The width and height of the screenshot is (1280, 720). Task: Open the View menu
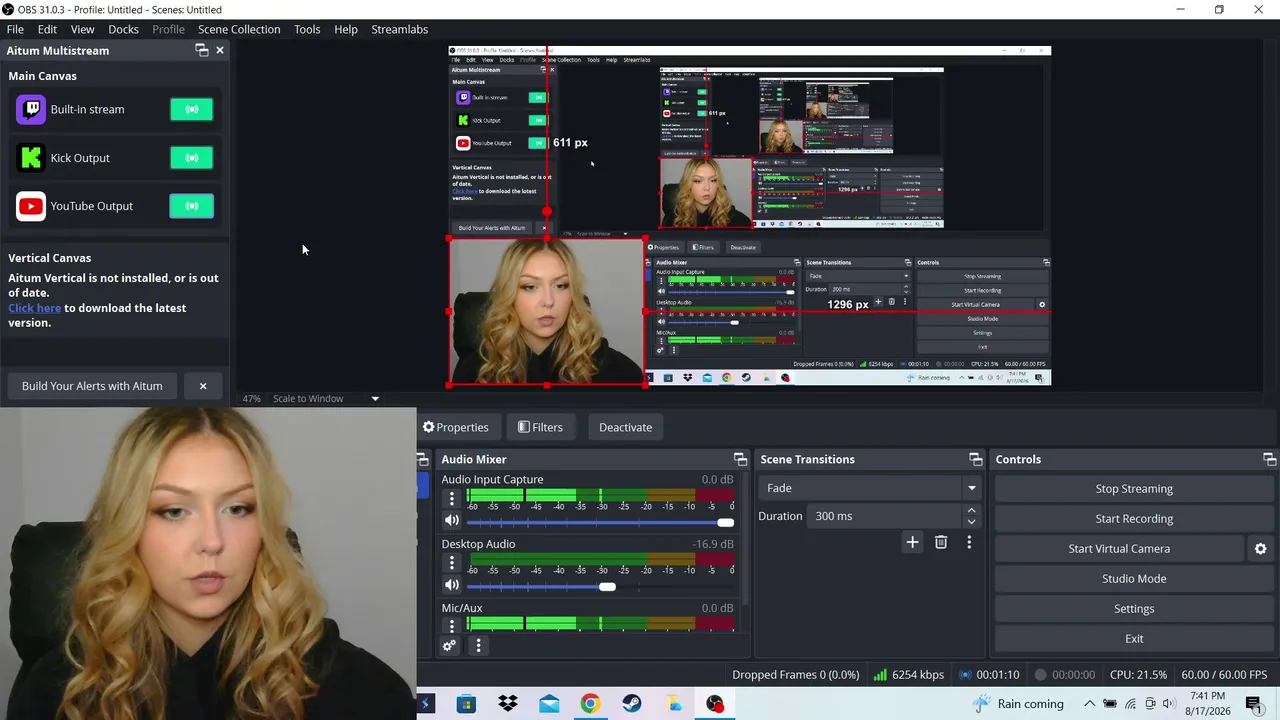click(x=83, y=29)
